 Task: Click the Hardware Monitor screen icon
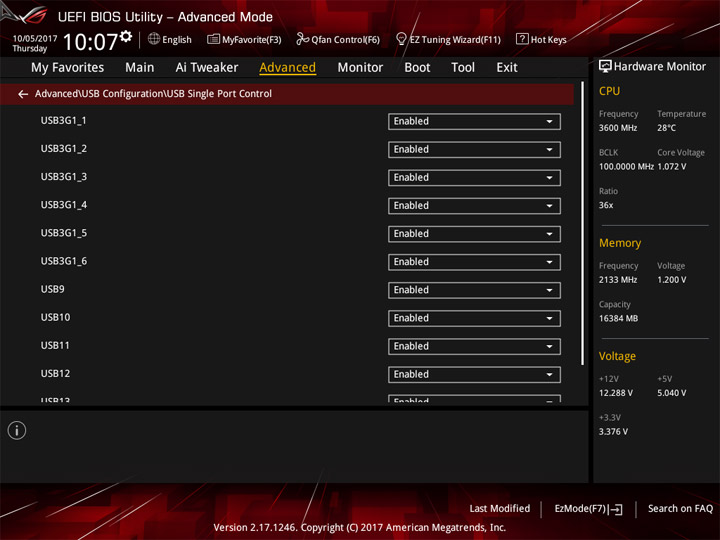[605, 67]
